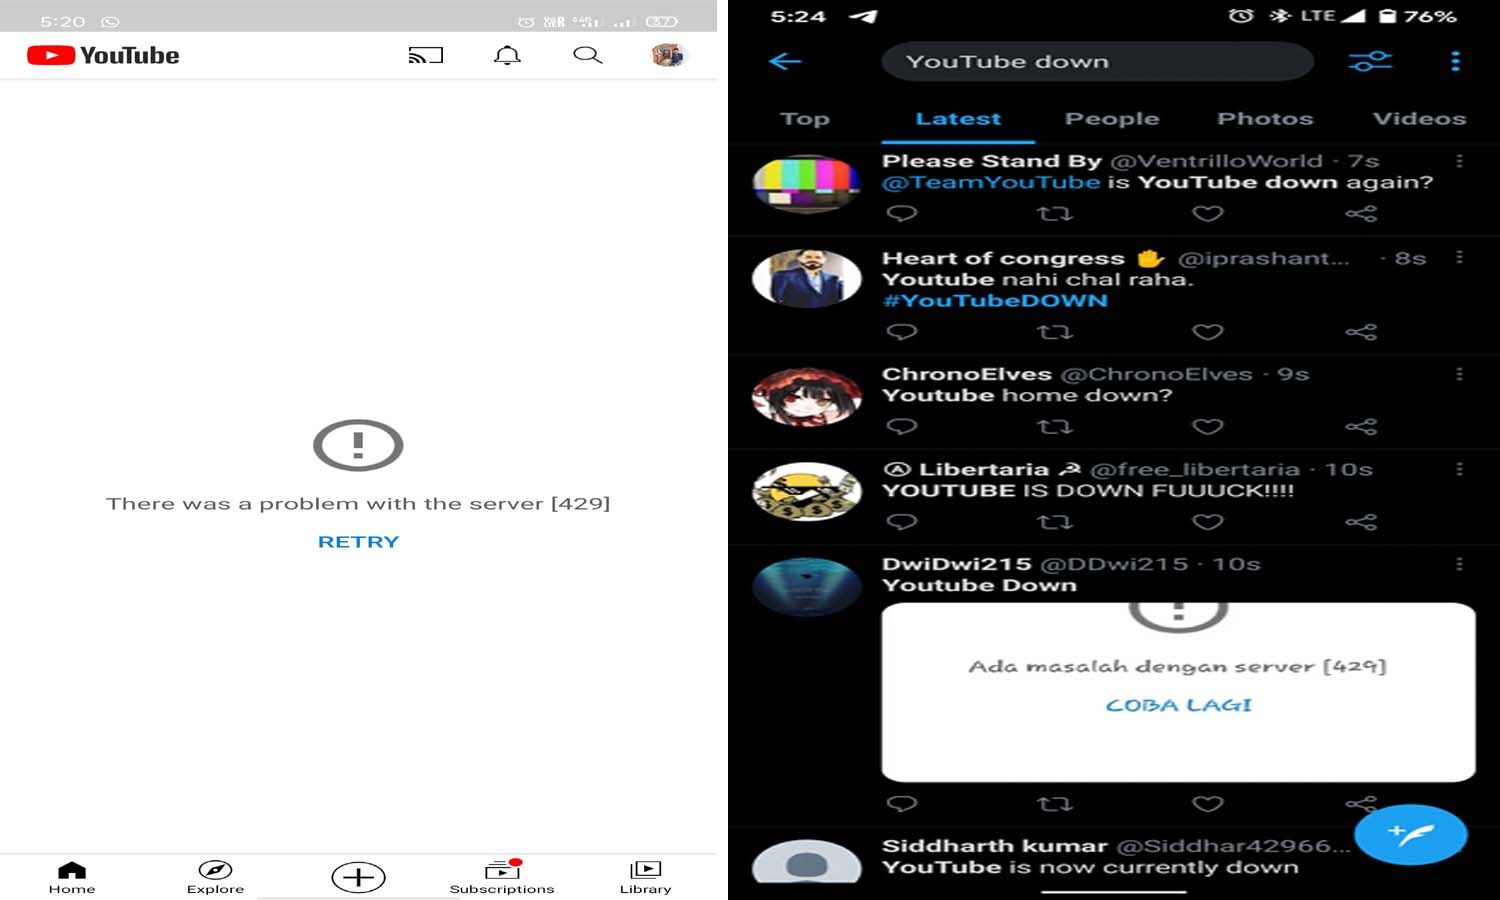
Task: Retweet the Please Stand By tweet
Action: pos(1055,213)
